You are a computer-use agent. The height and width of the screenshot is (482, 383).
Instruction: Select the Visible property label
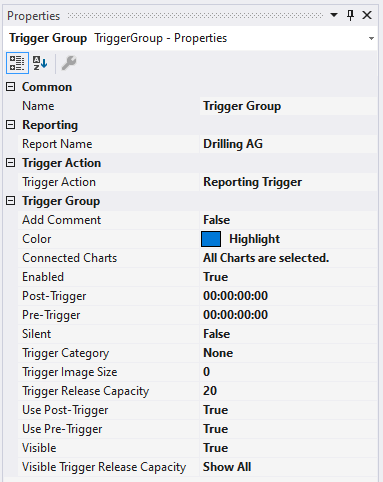point(39,448)
